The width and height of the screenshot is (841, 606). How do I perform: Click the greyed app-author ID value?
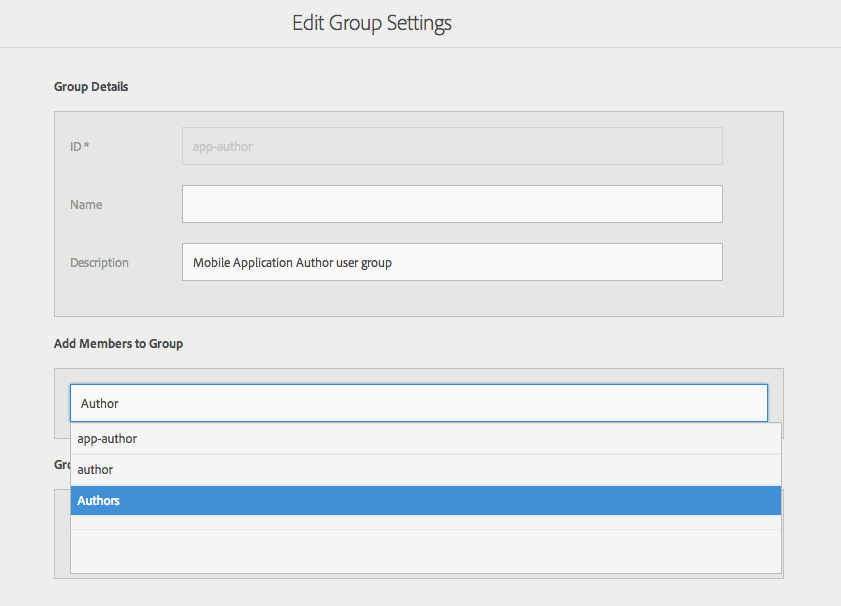pyautogui.click(x=223, y=146)
